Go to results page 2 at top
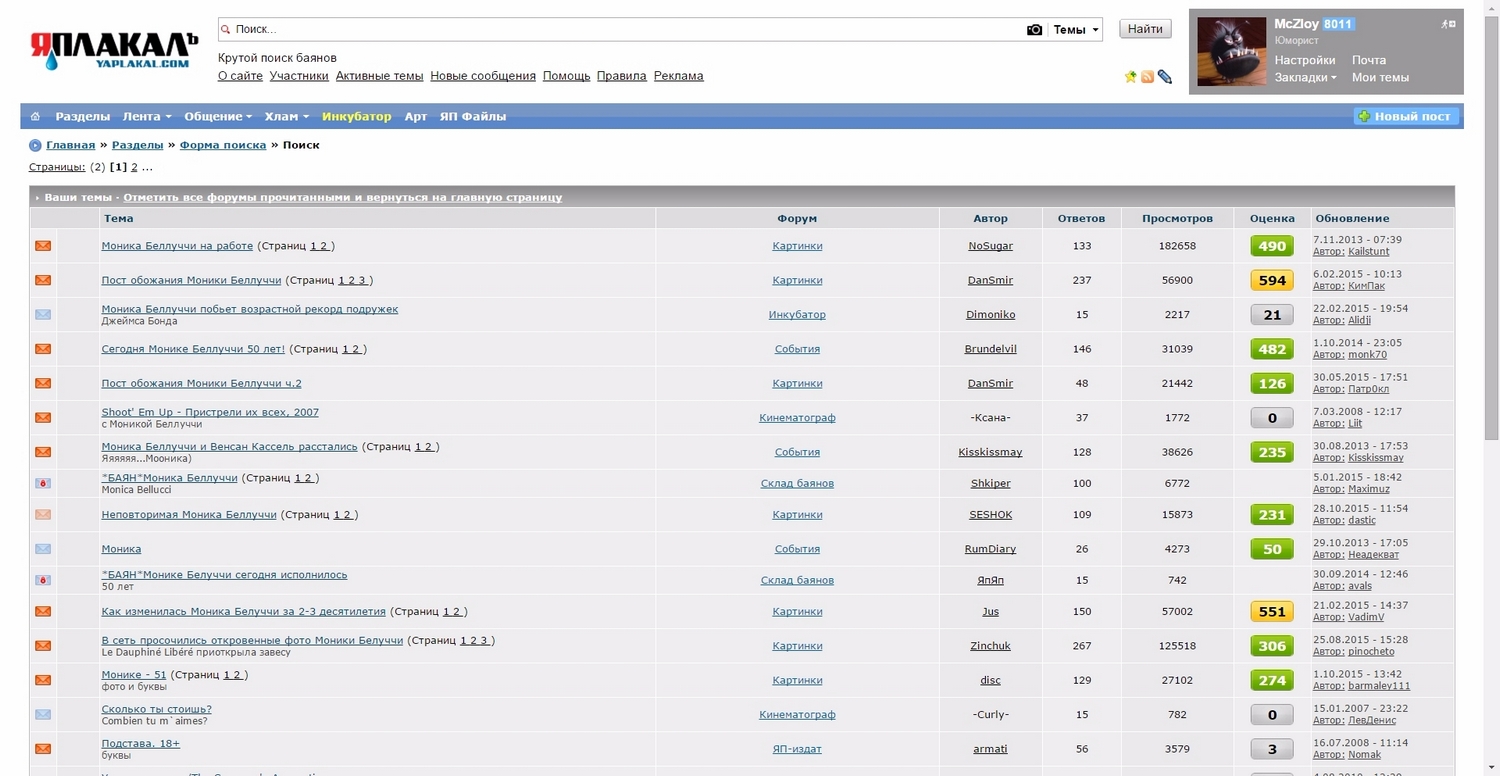Viewport: 1500px width, 776px height. (x=135, y=167)
